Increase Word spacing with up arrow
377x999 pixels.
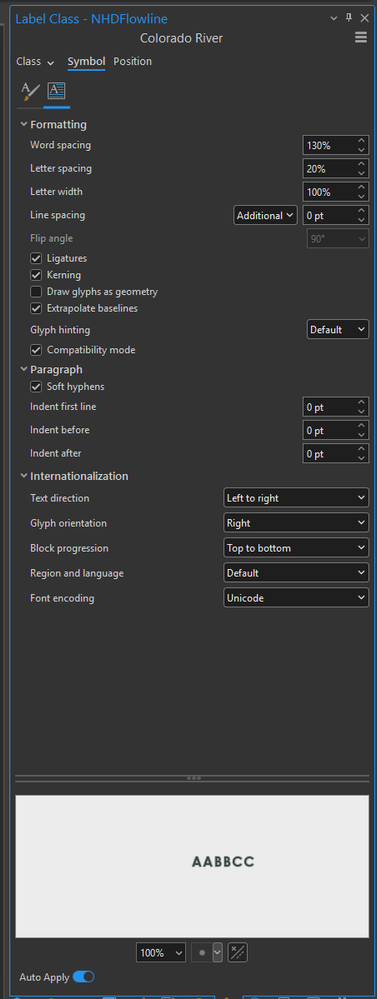[x=361, y=141]
